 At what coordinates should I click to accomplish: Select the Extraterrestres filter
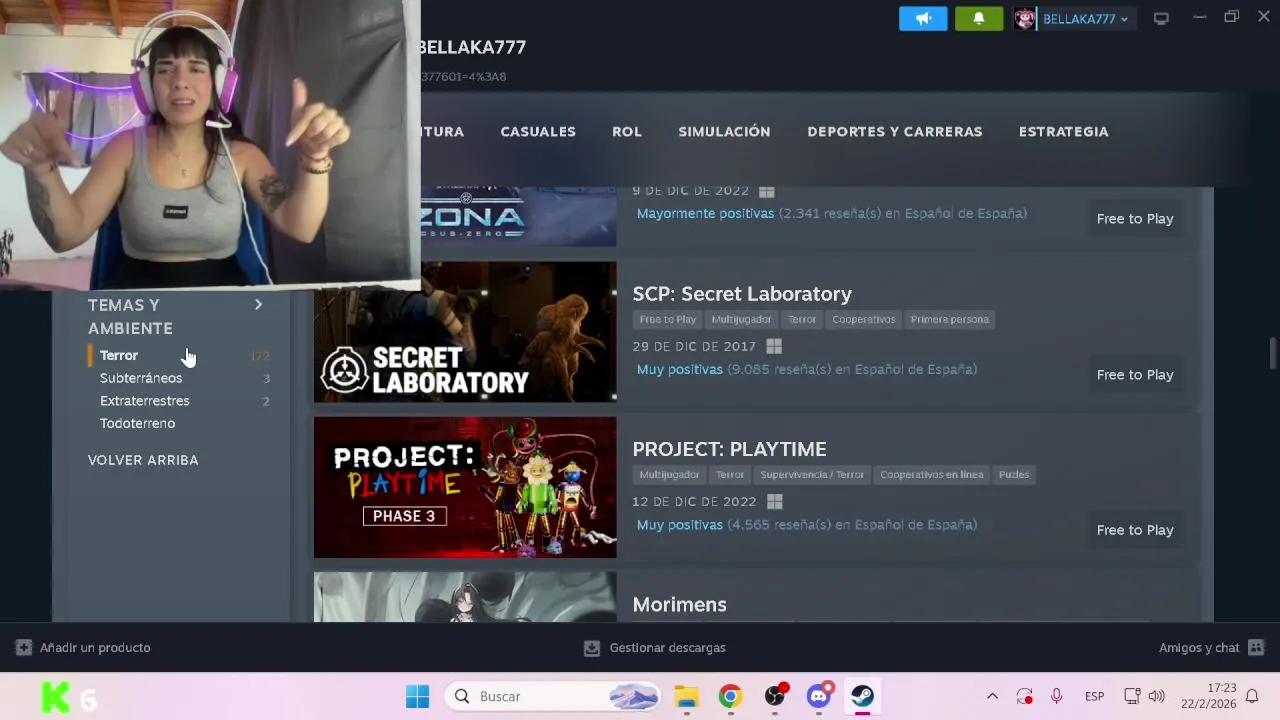145,401
